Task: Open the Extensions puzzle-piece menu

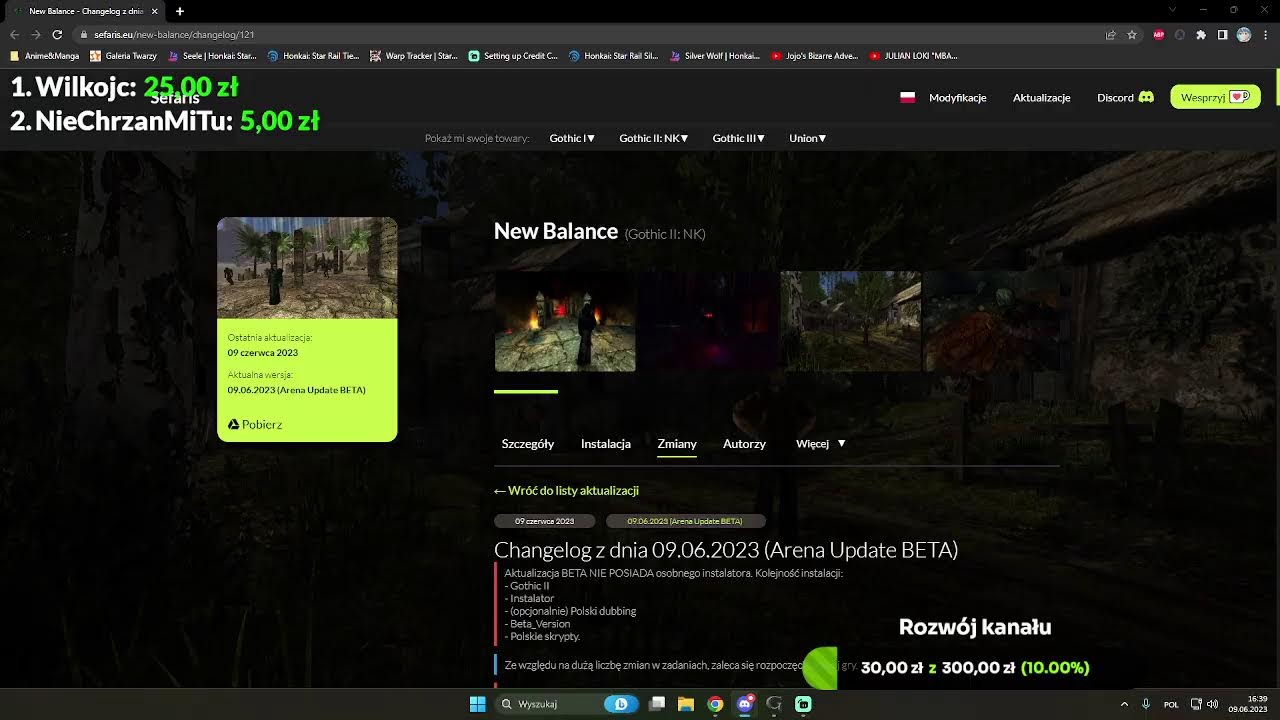Action: pos(1201,34)
